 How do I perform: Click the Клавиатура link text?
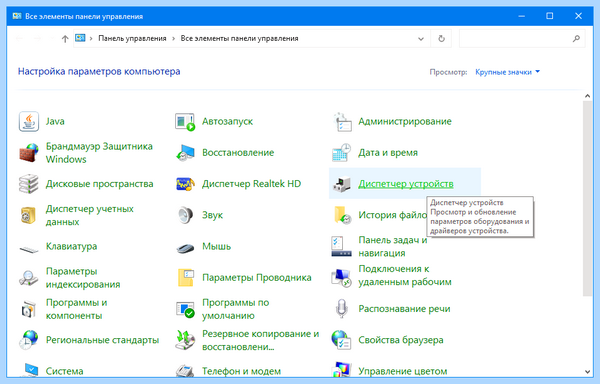72,246
